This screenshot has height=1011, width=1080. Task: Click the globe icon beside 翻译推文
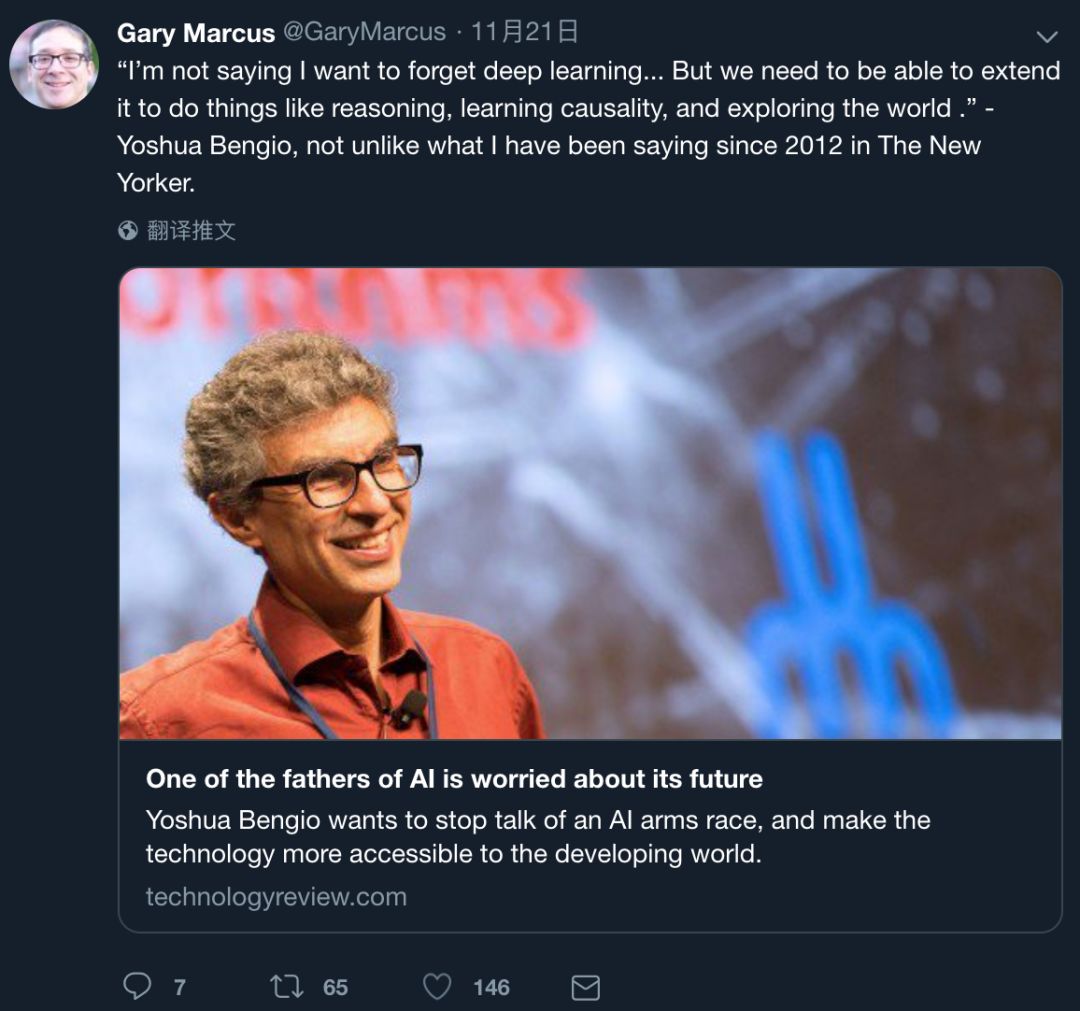[128, 231]
